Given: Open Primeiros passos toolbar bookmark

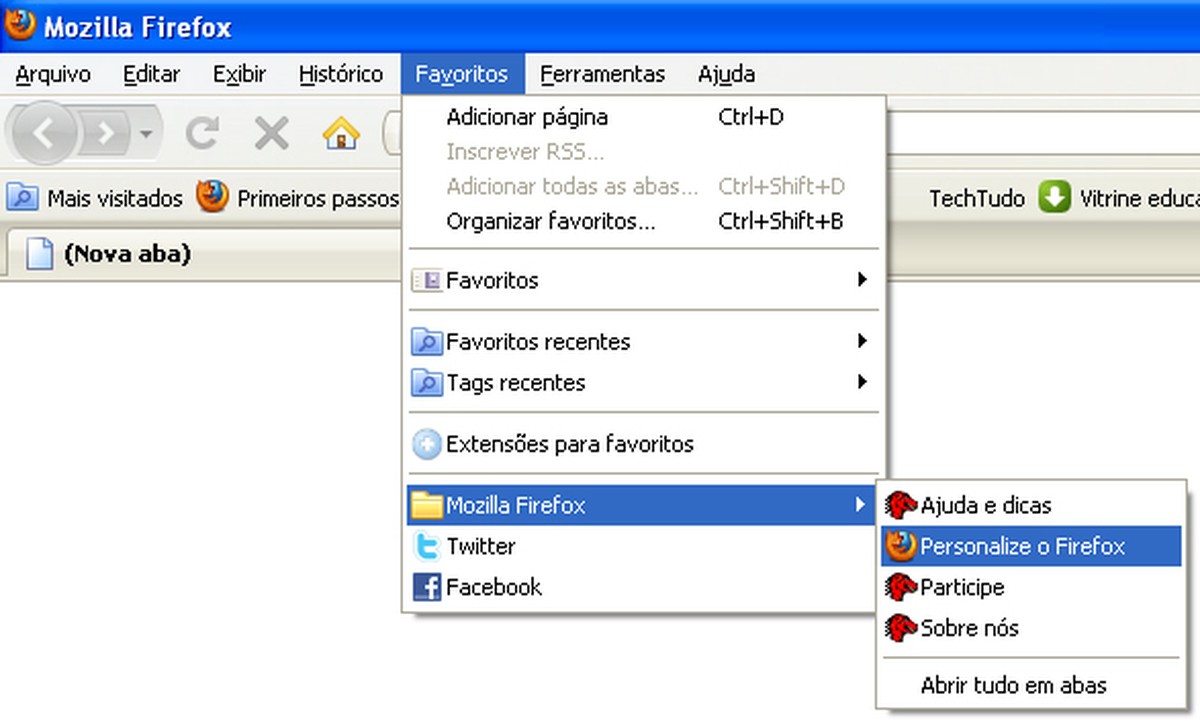Looking at the screenshot, I should pyautogui.click(x=298, y=198).
